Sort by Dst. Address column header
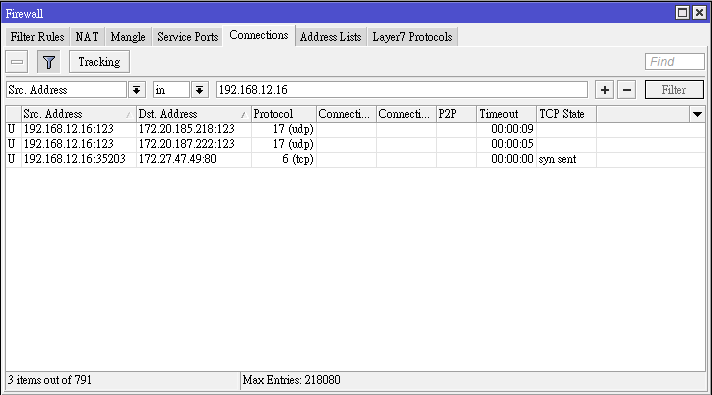The height and width of the screenshot is (395, 712). pos(193,114)
